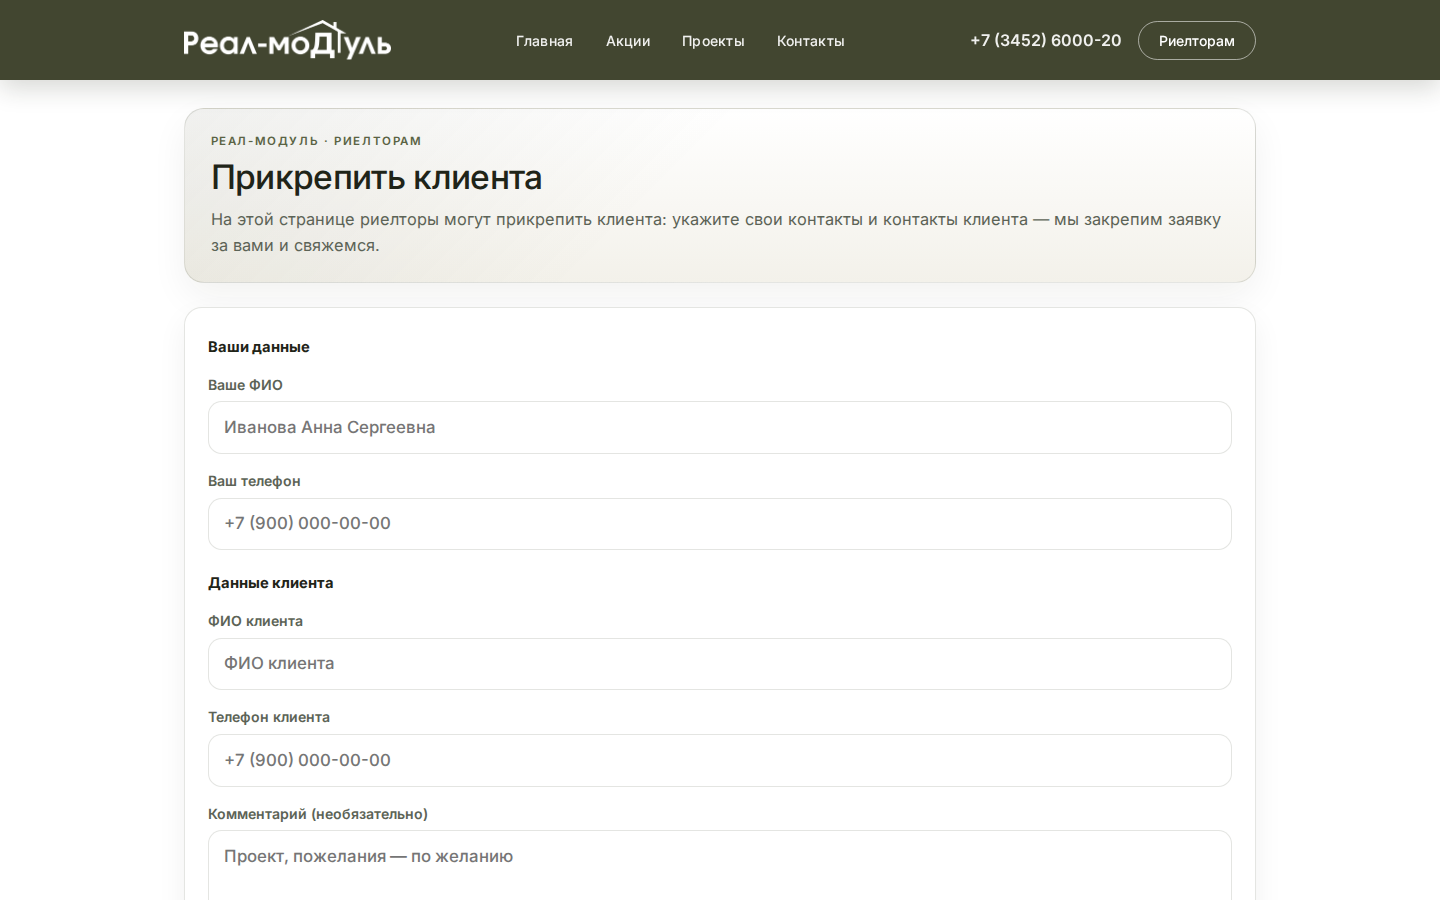
Task: Click the Комментарий (необязательно) label
Action: tap(318, 814)
